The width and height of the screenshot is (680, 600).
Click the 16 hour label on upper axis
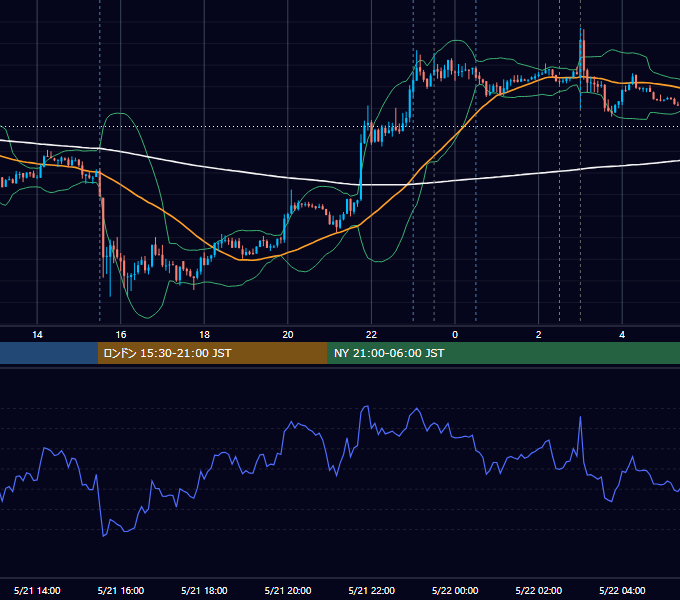121,335
